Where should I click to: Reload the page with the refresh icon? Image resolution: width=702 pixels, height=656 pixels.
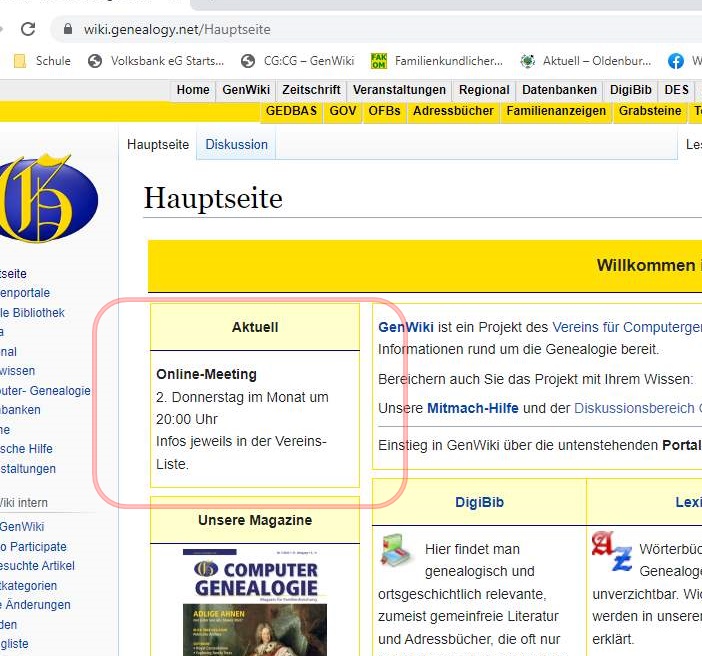tap(28, 29)
